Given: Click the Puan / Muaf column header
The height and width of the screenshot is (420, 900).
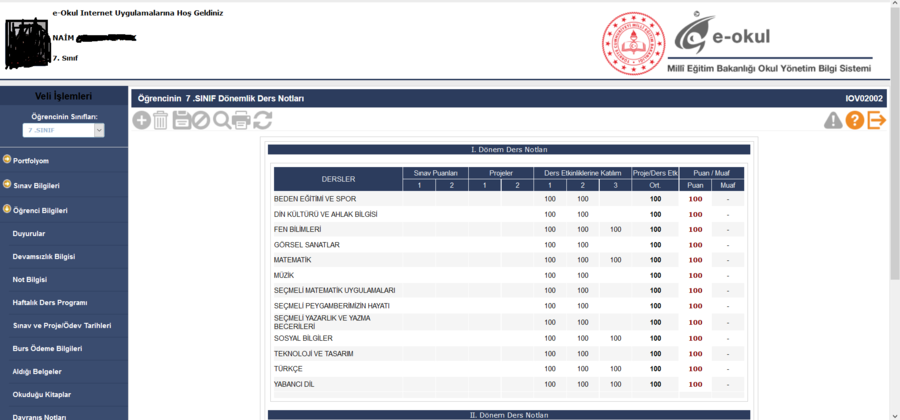Looking at the screenshot, I should point(712,173).
